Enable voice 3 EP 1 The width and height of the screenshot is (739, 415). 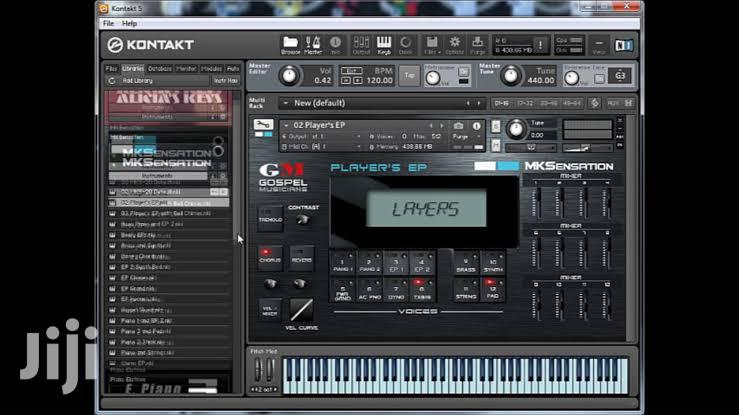pos(396,263)
